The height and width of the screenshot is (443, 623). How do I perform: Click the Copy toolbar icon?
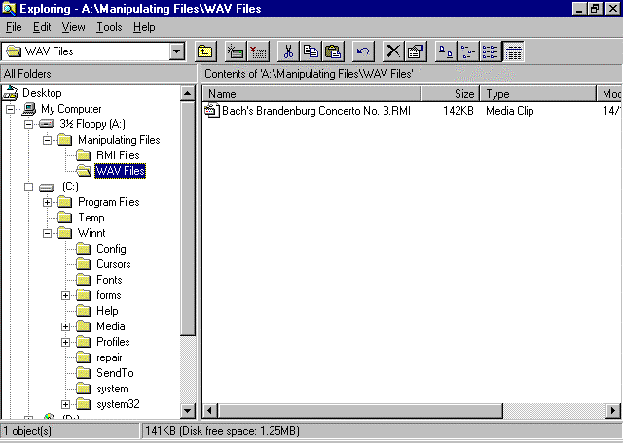click(310, 51)
